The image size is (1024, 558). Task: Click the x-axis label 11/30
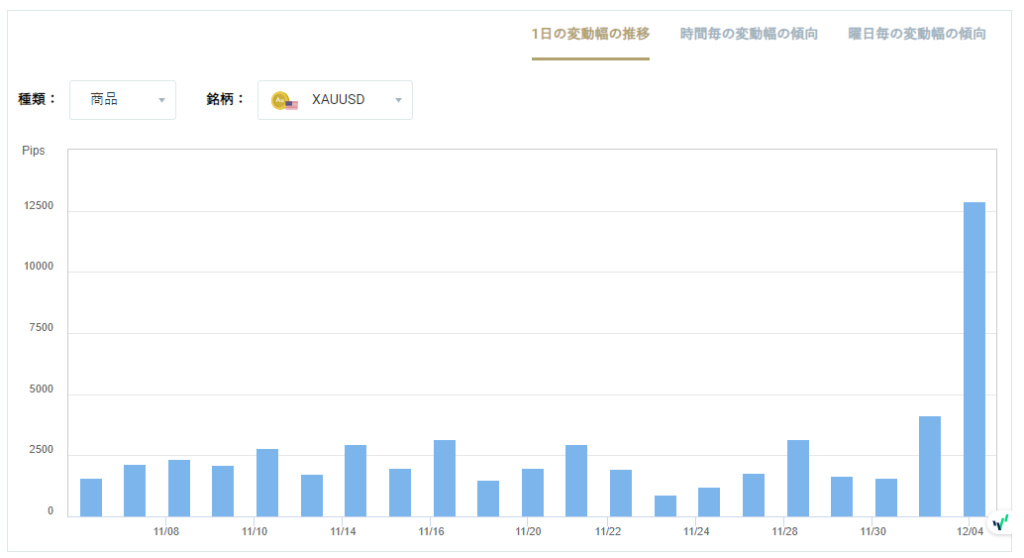pyautogui.click(x=873, y=531)
